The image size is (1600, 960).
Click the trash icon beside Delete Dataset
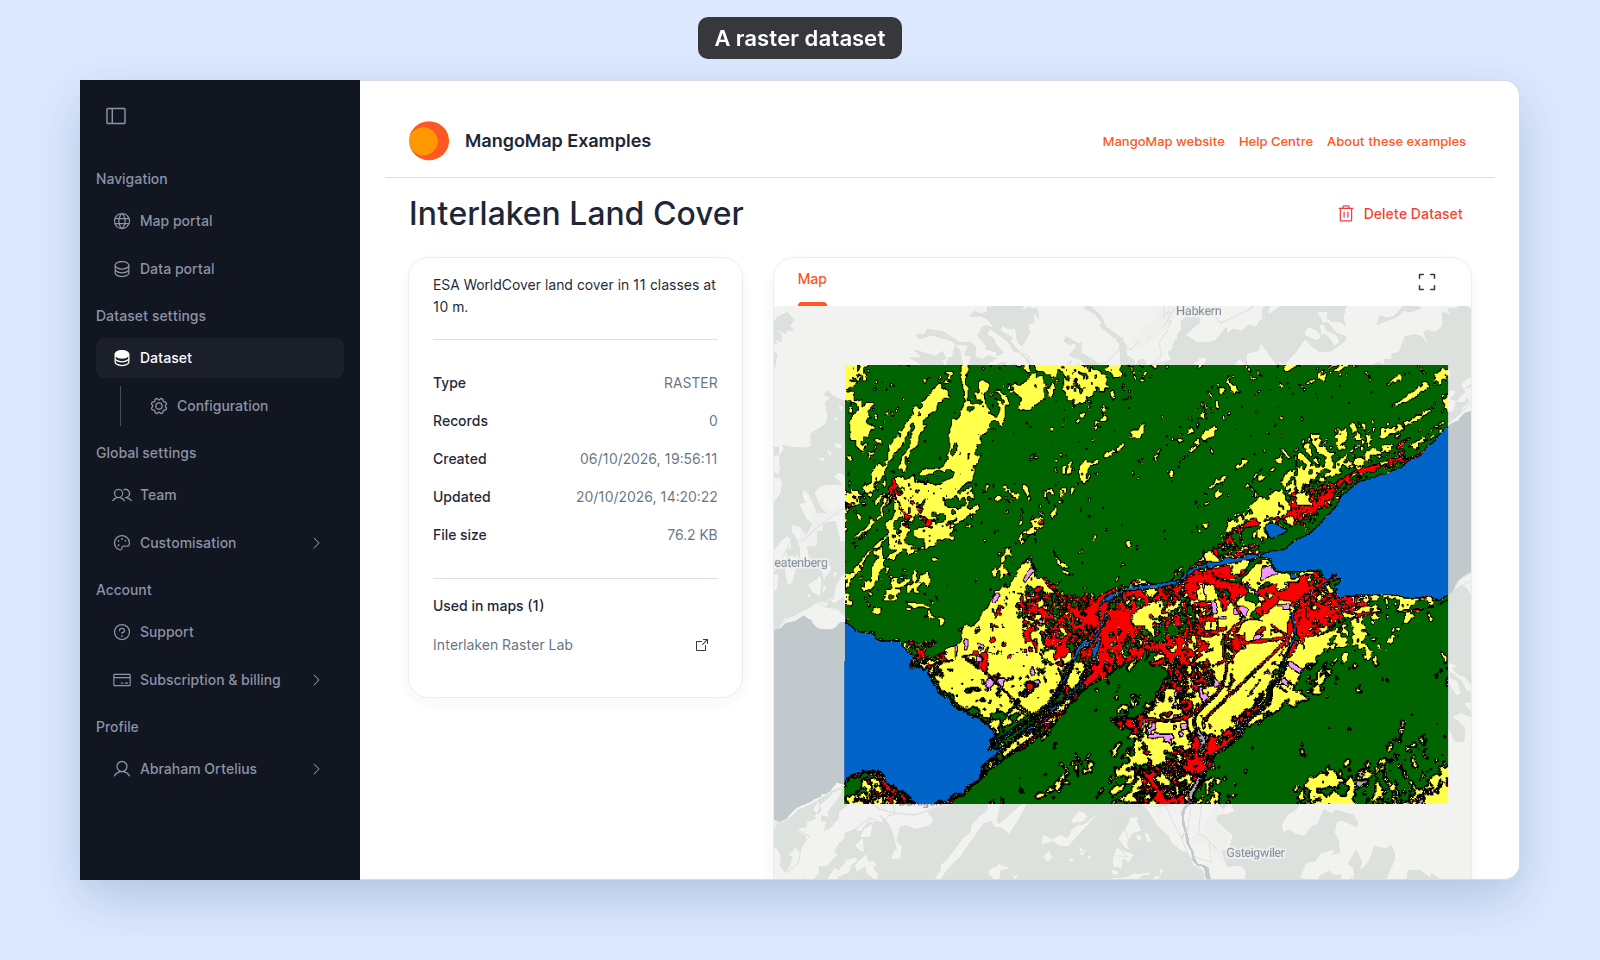tap(1346, 214)
